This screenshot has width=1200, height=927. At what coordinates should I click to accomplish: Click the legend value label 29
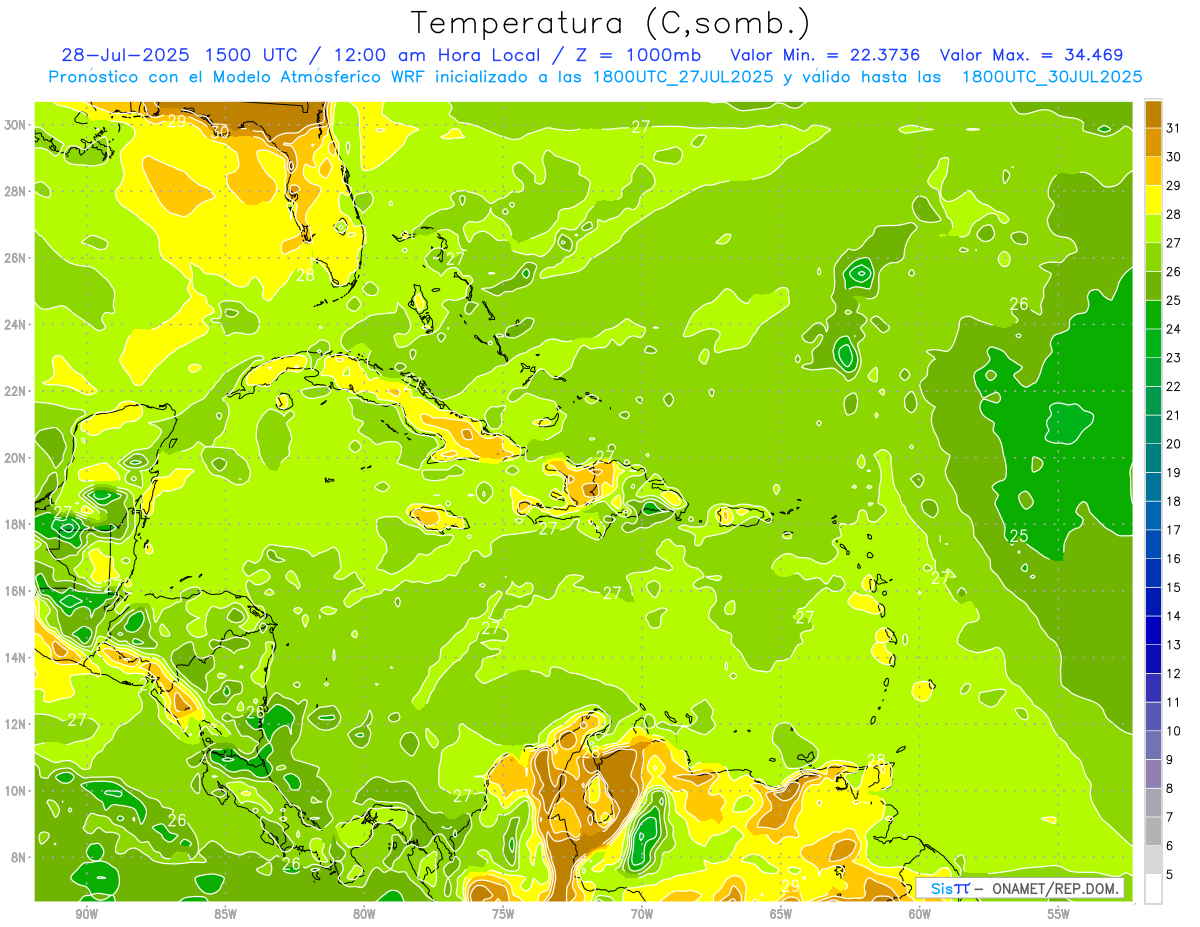tap(1174, 186)
